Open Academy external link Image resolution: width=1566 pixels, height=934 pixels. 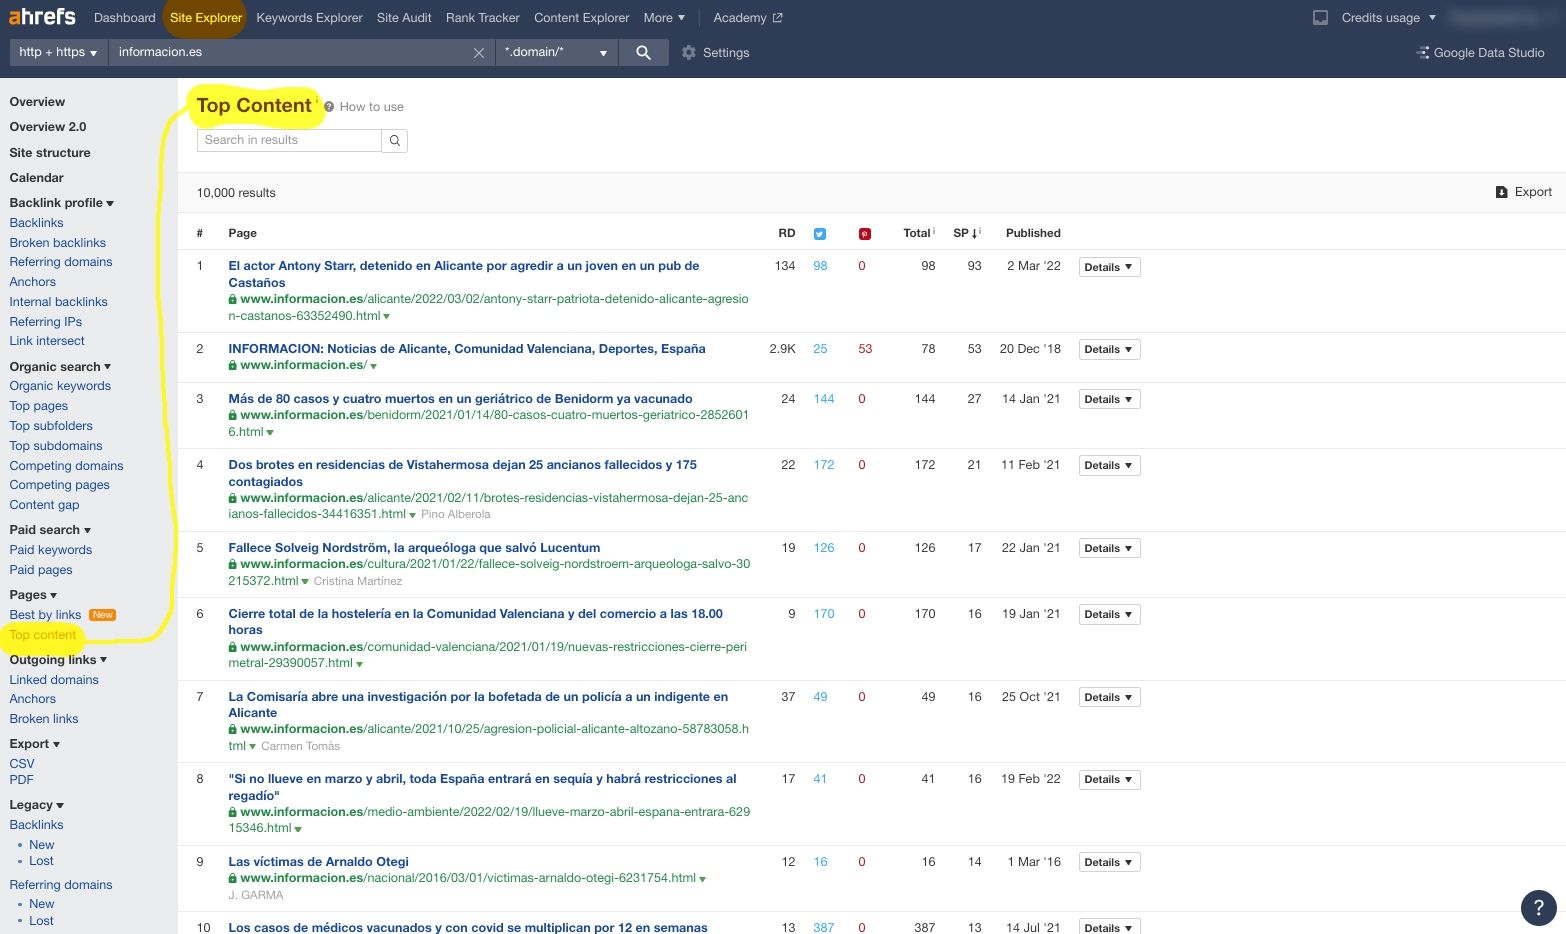pyautogui.click(x=748, y=18)
